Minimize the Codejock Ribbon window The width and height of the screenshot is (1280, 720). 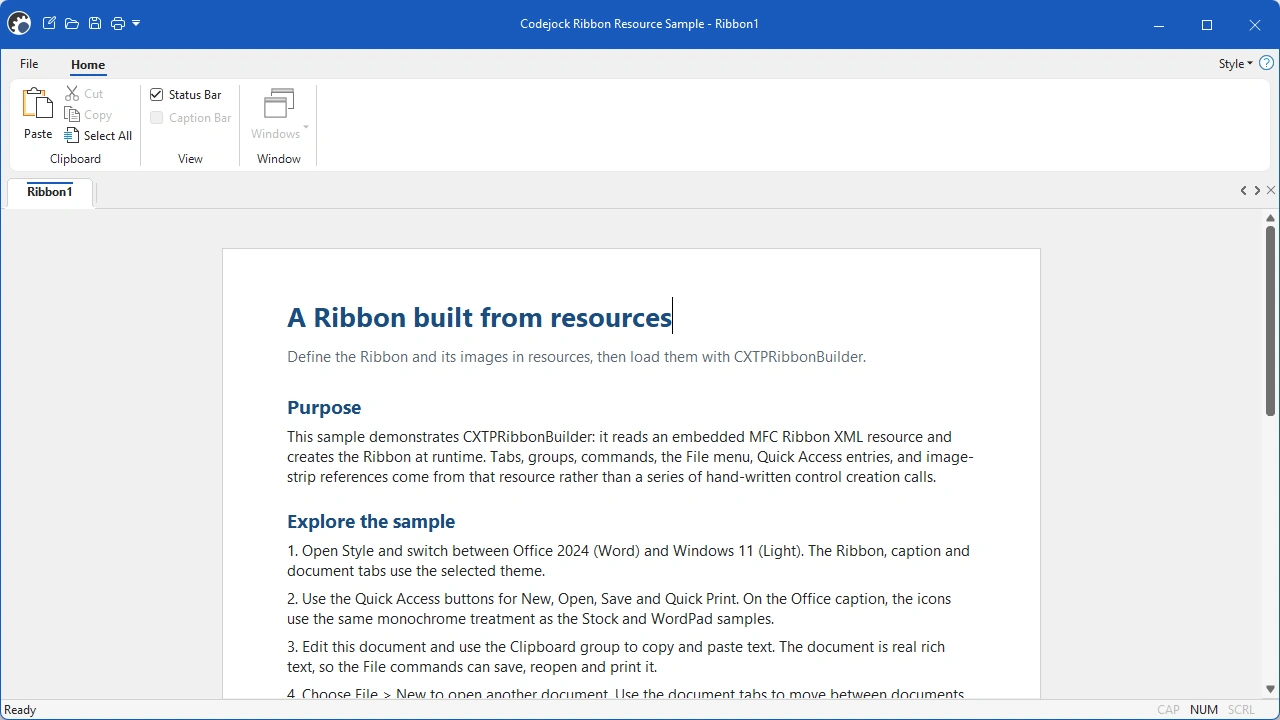click(x=1159, y=24)
